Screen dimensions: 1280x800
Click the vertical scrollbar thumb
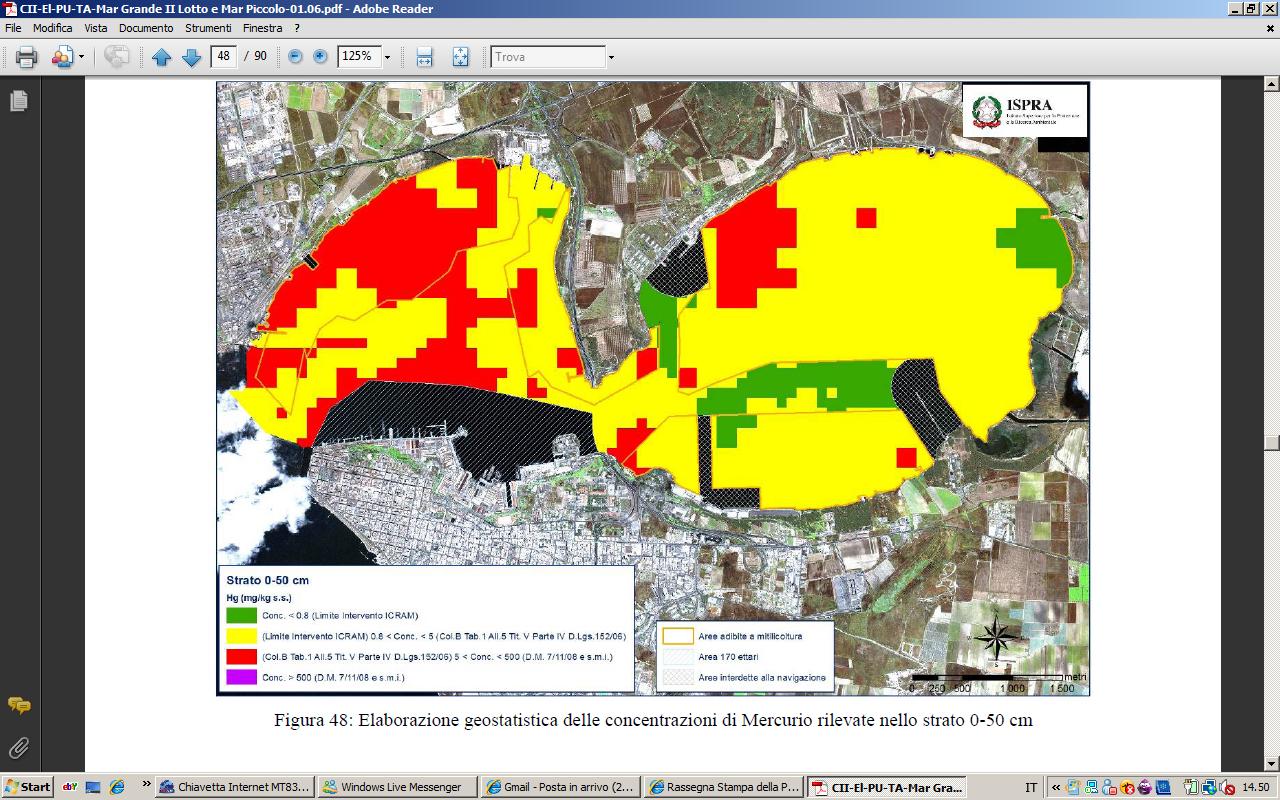1271,443
